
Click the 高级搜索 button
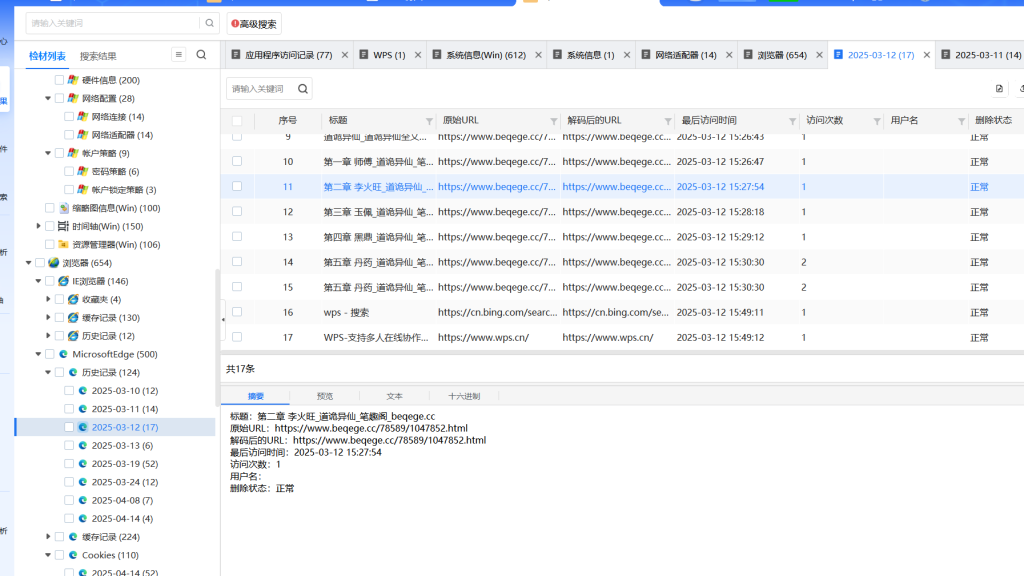[x=254, y=23]
